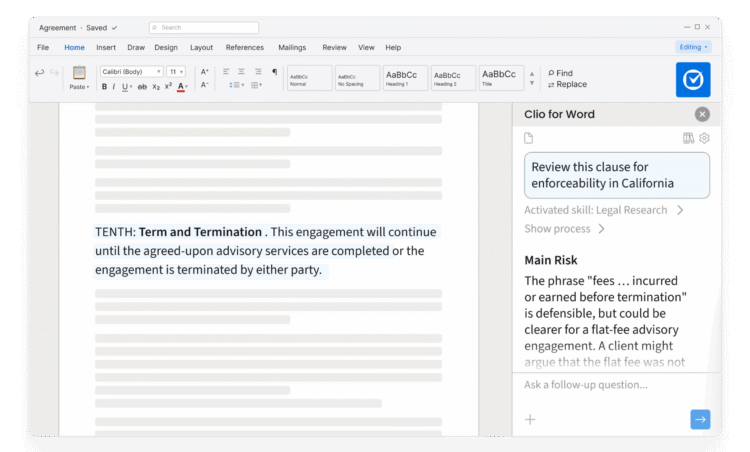Screen dimensions: 750x452
Task: Apply superscript formatting
Action: [168, 86]
